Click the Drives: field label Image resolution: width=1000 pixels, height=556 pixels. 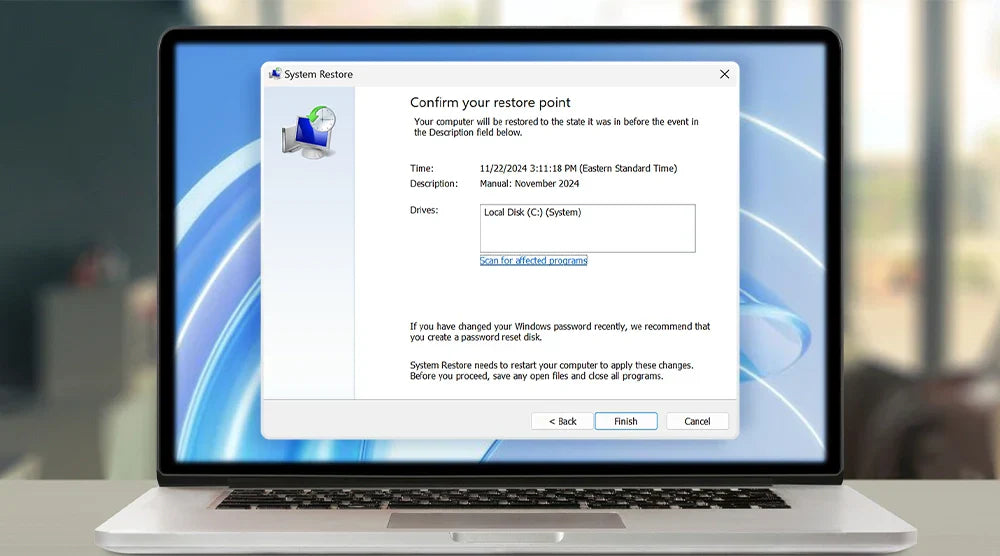pos(424,210)
